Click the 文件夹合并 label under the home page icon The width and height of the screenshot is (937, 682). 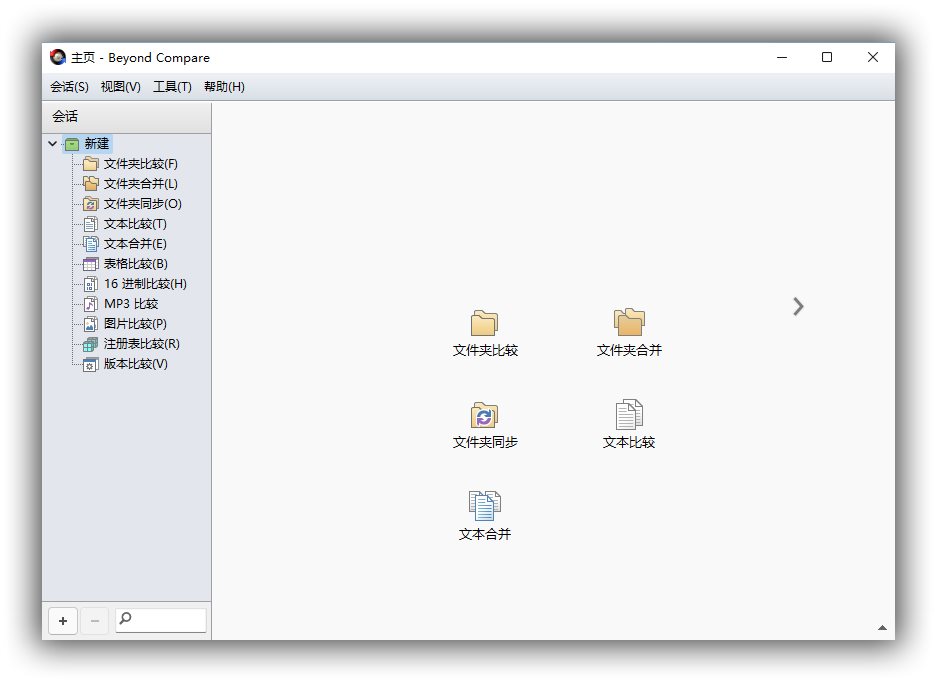[629, 350]
